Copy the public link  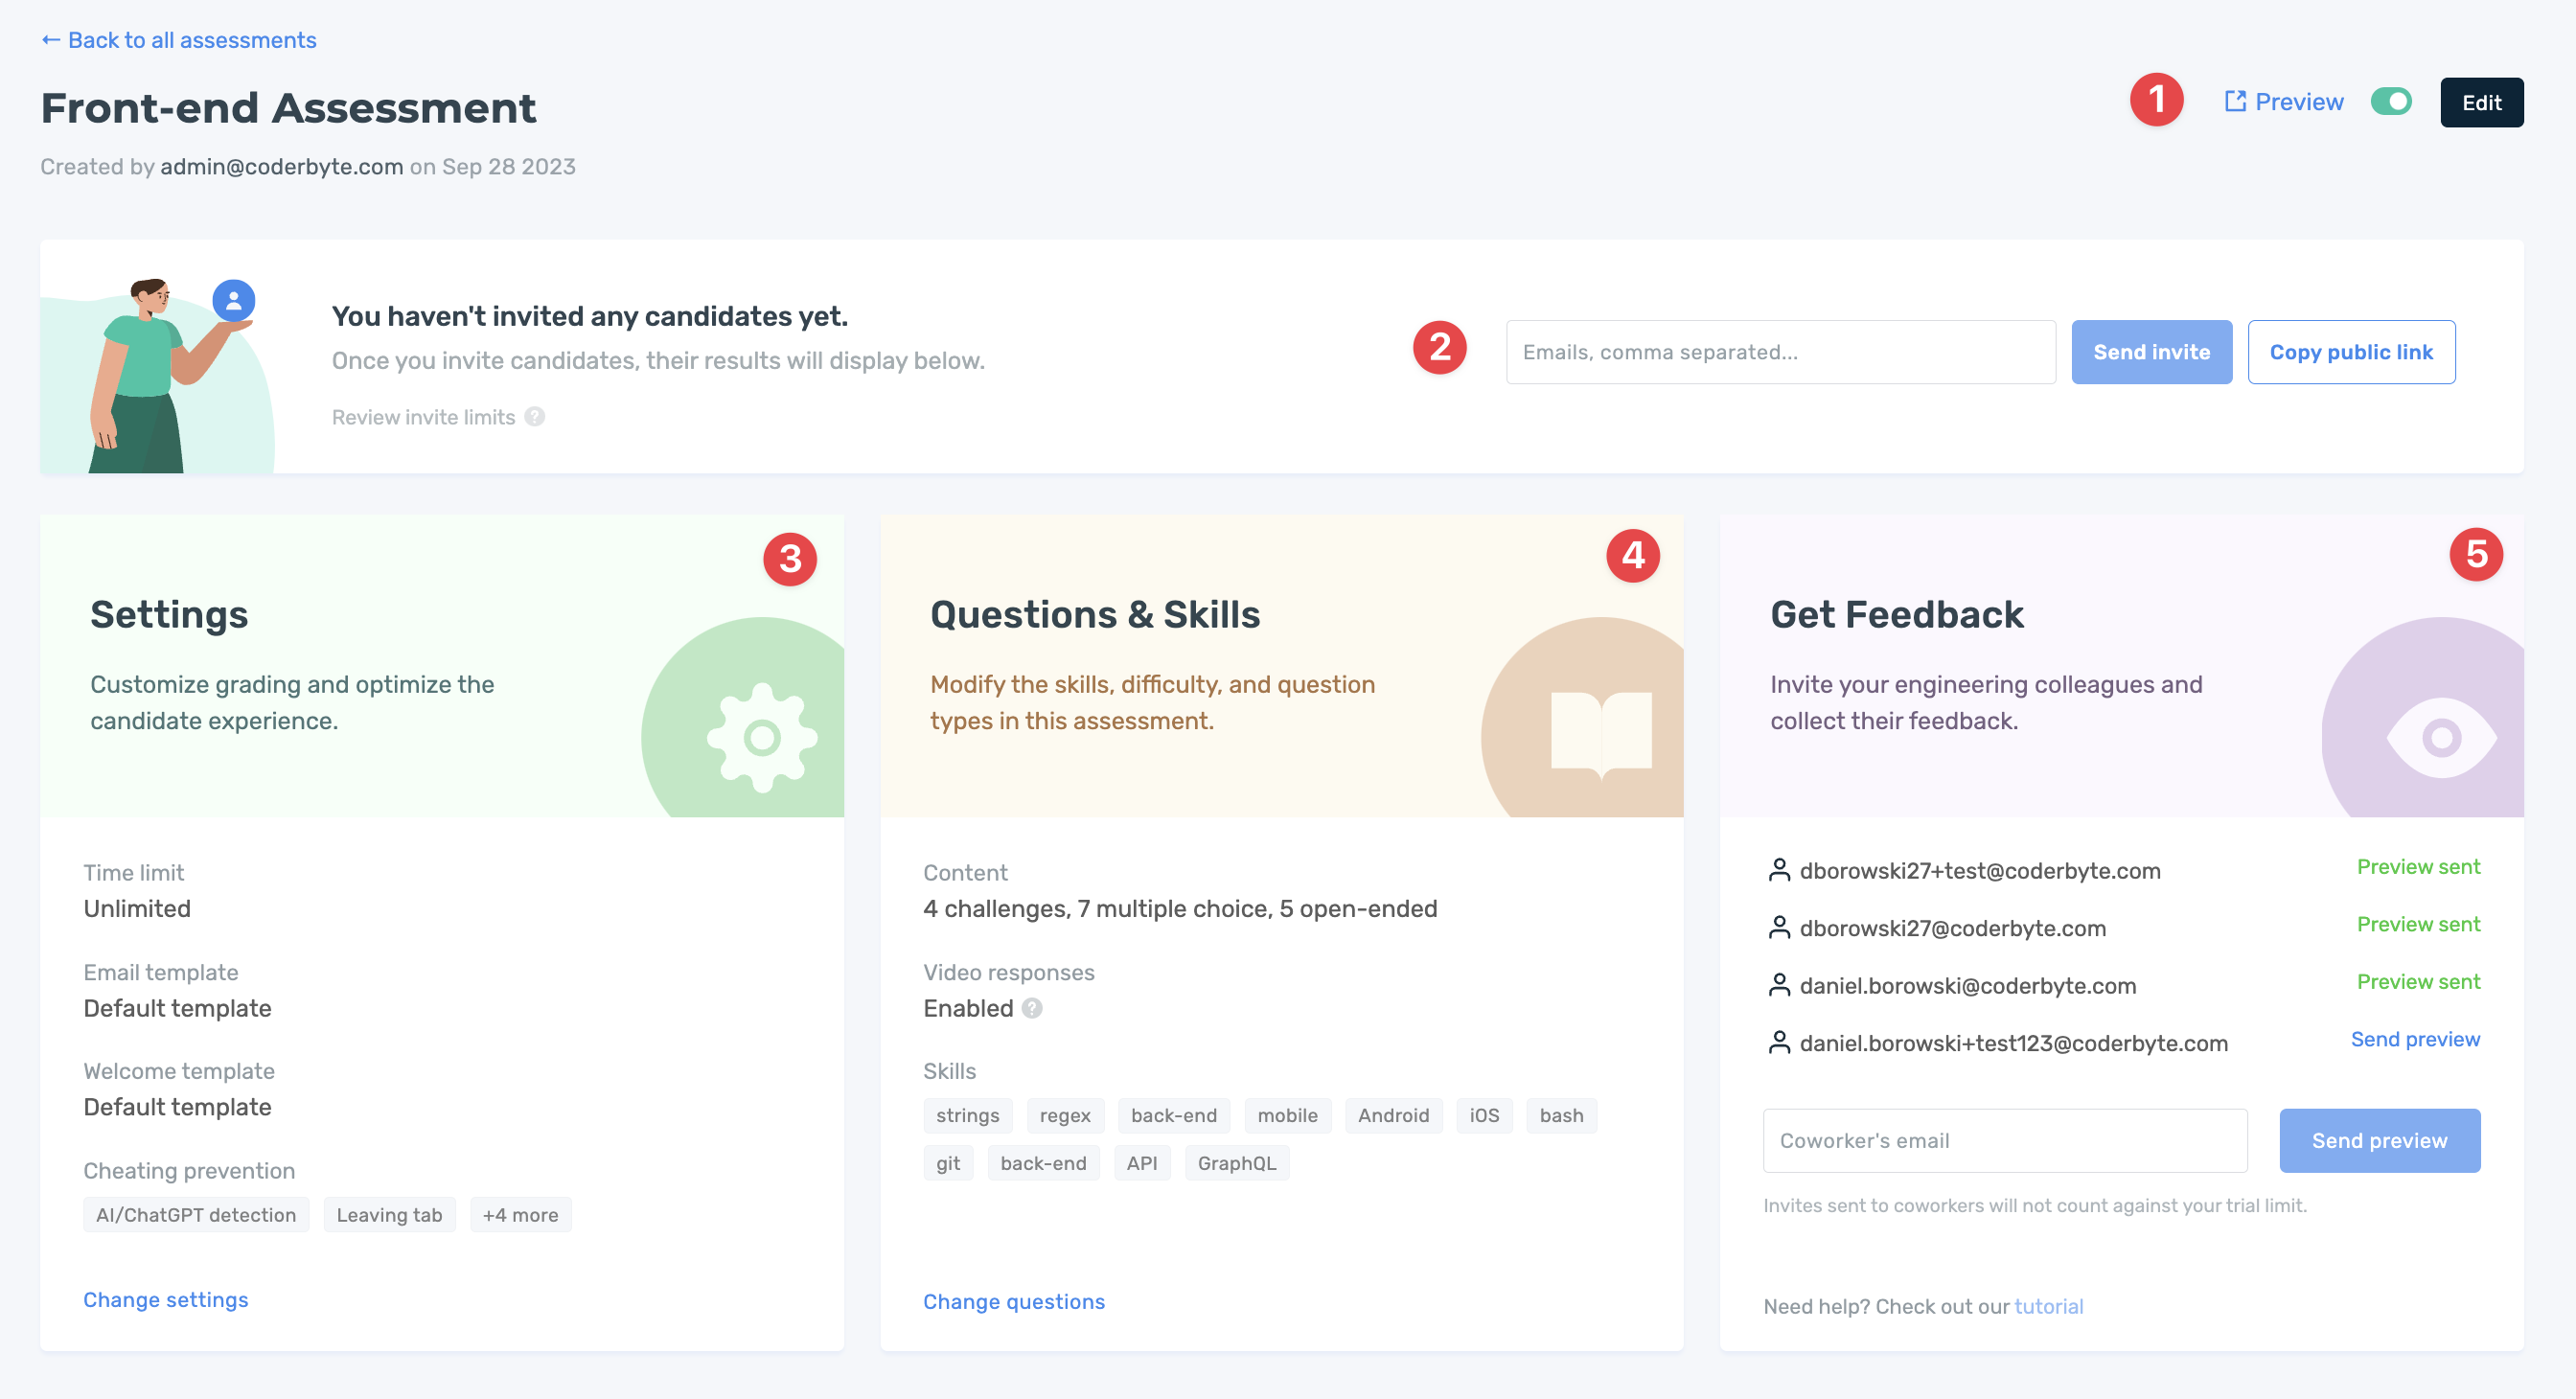pos(2350,352)
